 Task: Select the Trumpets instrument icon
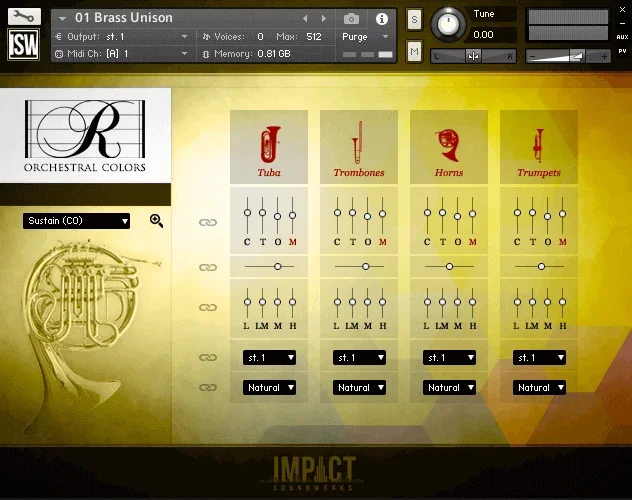539,147
